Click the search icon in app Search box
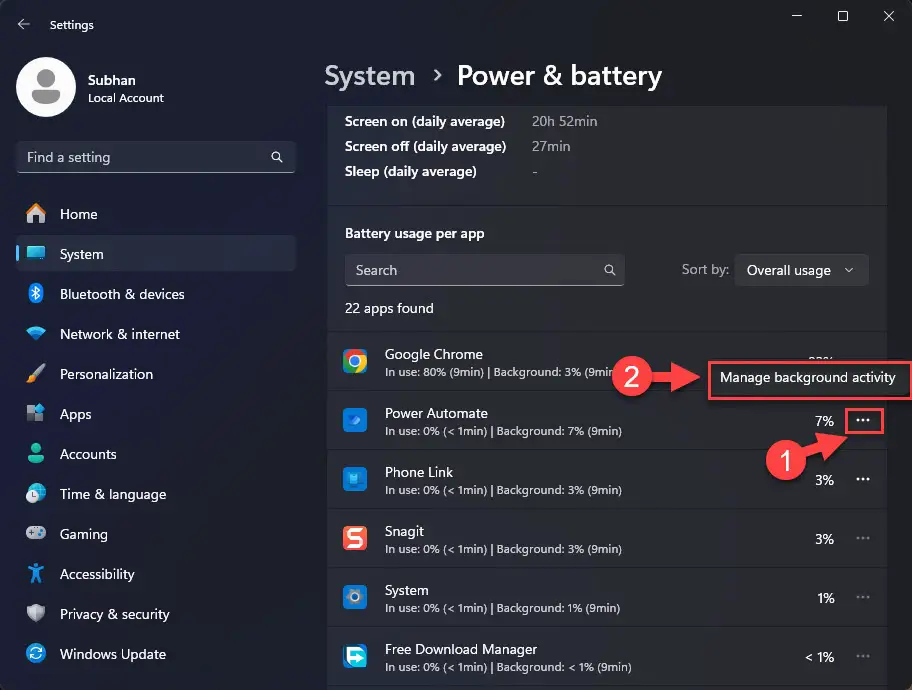The image size is (912, 690). tap(610, 270)
